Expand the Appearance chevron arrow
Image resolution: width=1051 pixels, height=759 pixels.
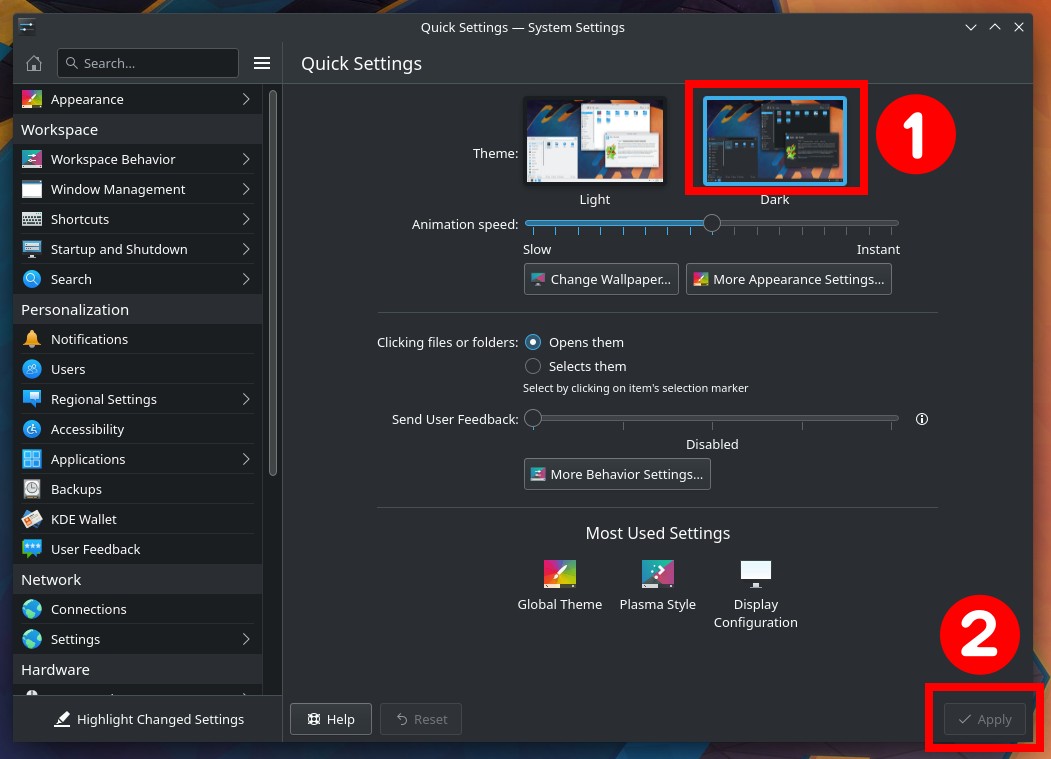246,99
